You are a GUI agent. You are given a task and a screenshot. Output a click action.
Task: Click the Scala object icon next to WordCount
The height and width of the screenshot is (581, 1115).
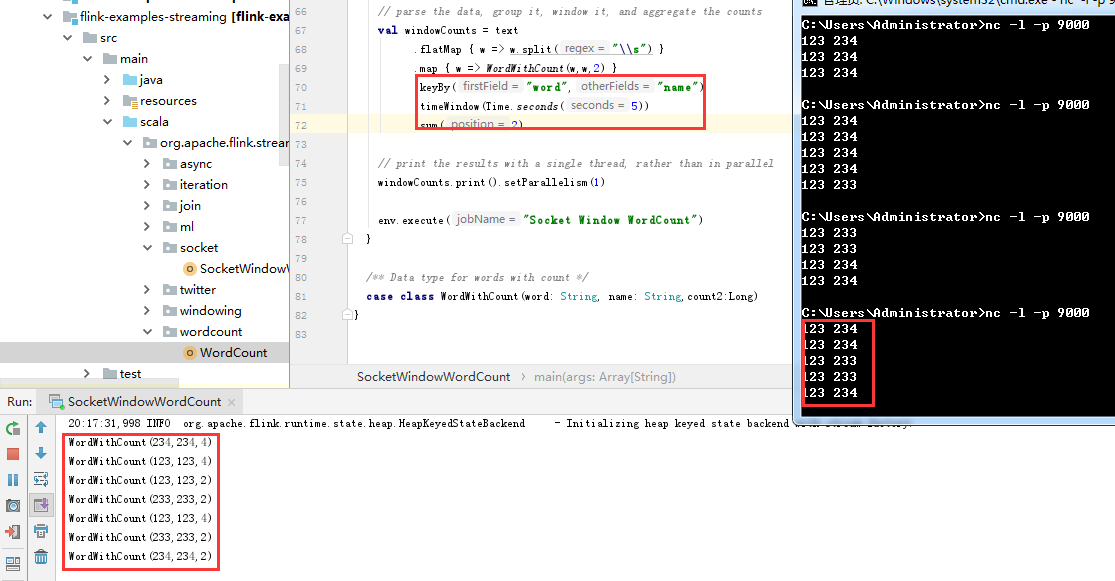[189, 353]
